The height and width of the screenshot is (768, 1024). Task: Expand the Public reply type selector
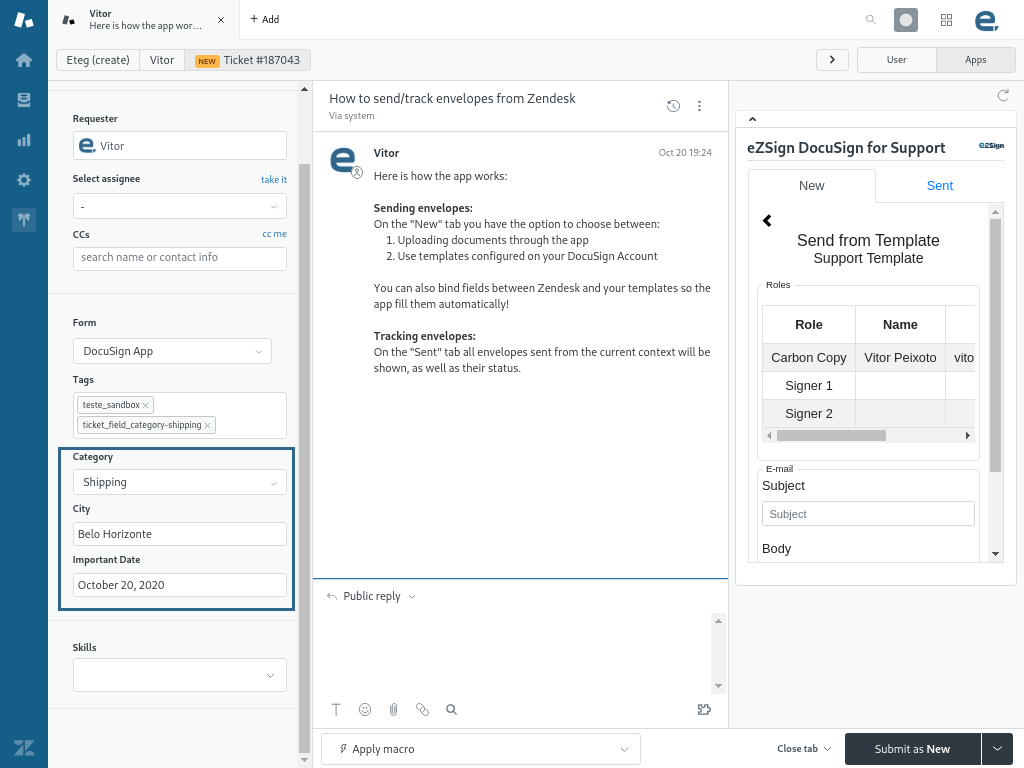point(372,596)
